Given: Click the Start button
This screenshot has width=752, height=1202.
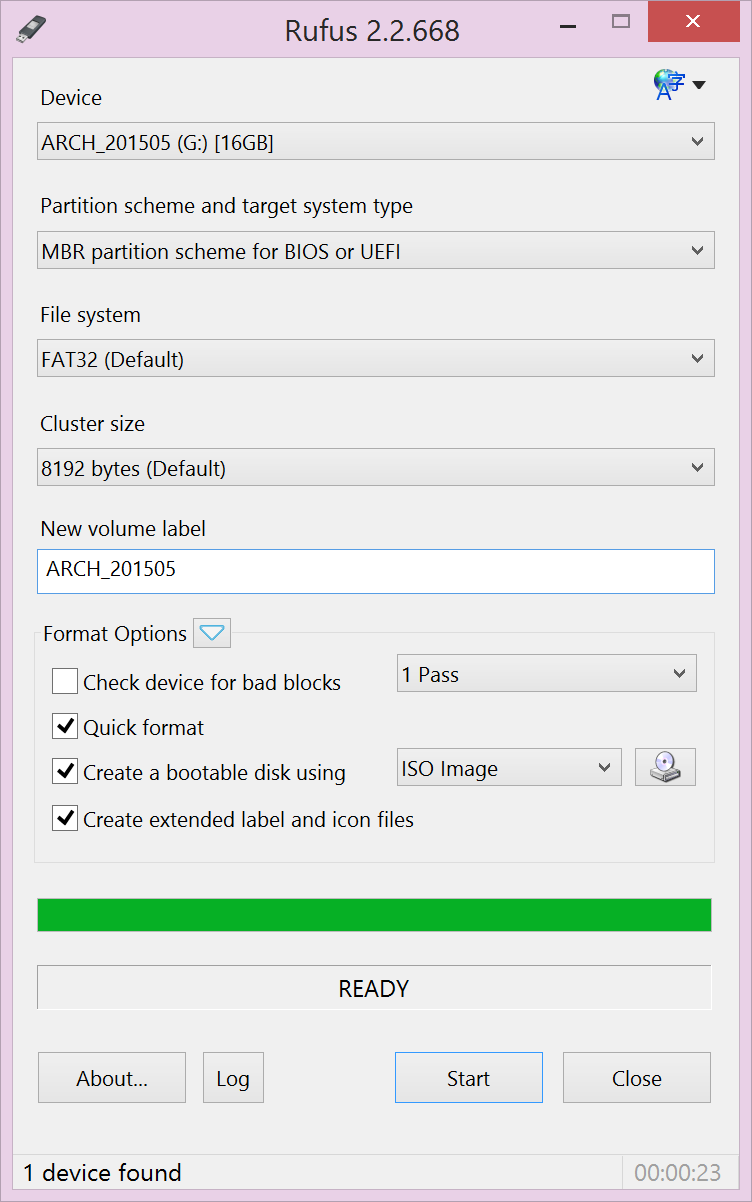Looking at the screenshot, I should tap(469, 1078).
